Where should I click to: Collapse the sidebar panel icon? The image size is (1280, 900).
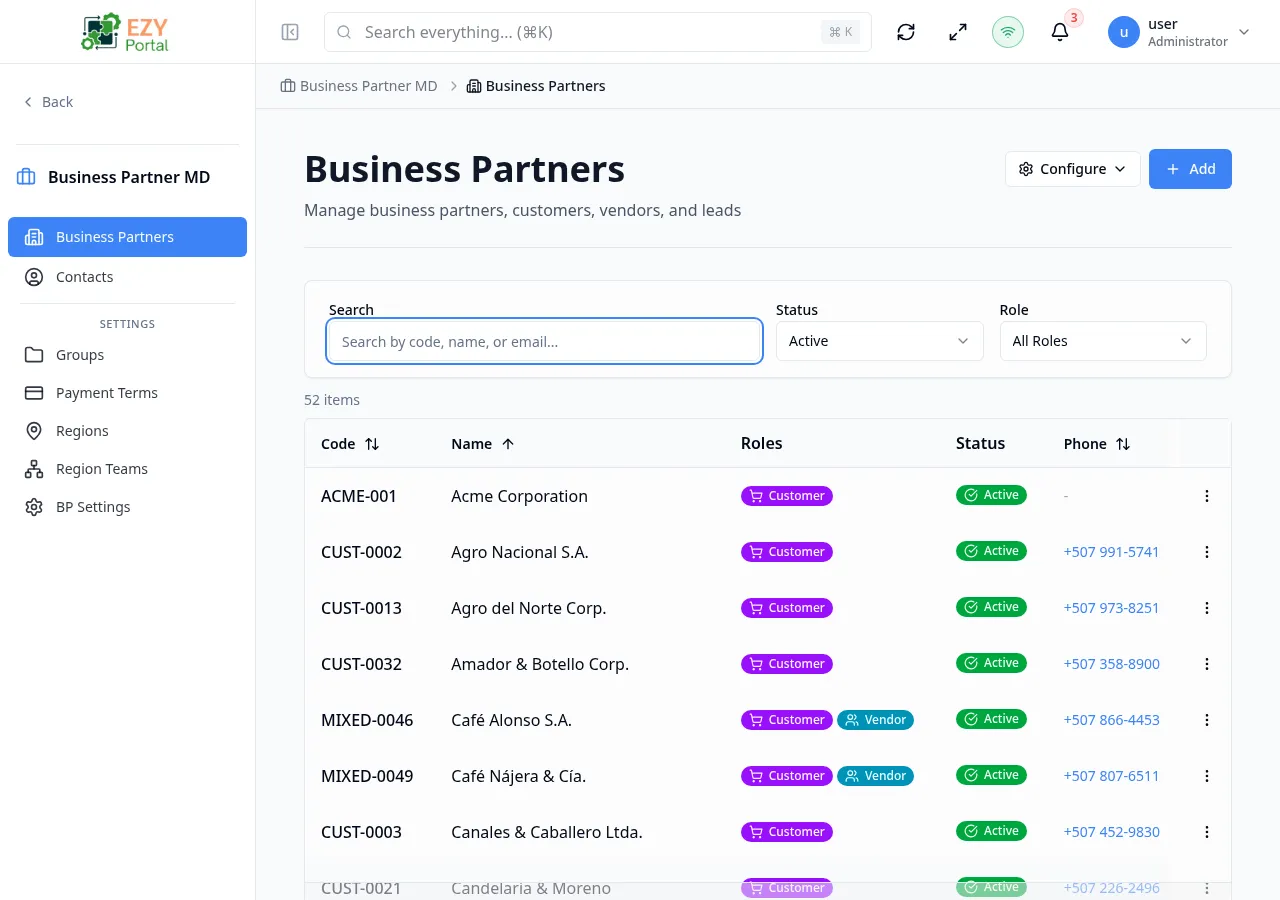(x=290, y=32)
